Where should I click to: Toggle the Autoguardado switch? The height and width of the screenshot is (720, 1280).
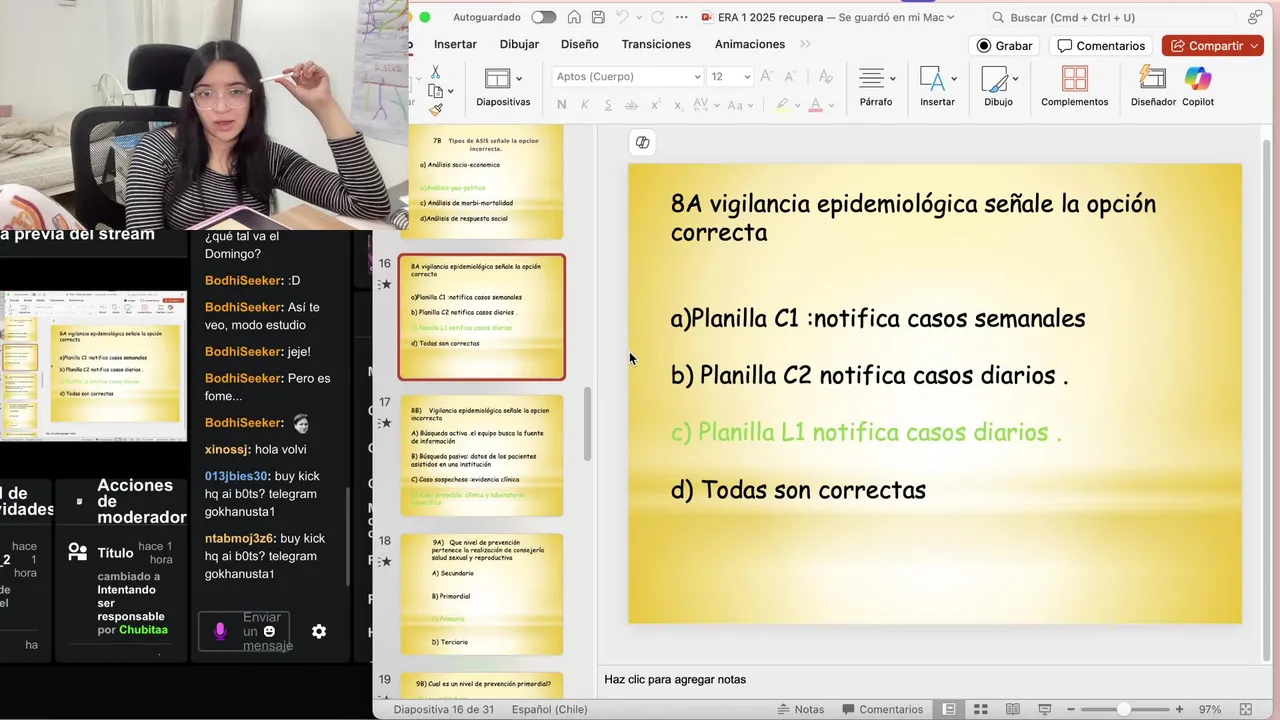coord(543,17)
